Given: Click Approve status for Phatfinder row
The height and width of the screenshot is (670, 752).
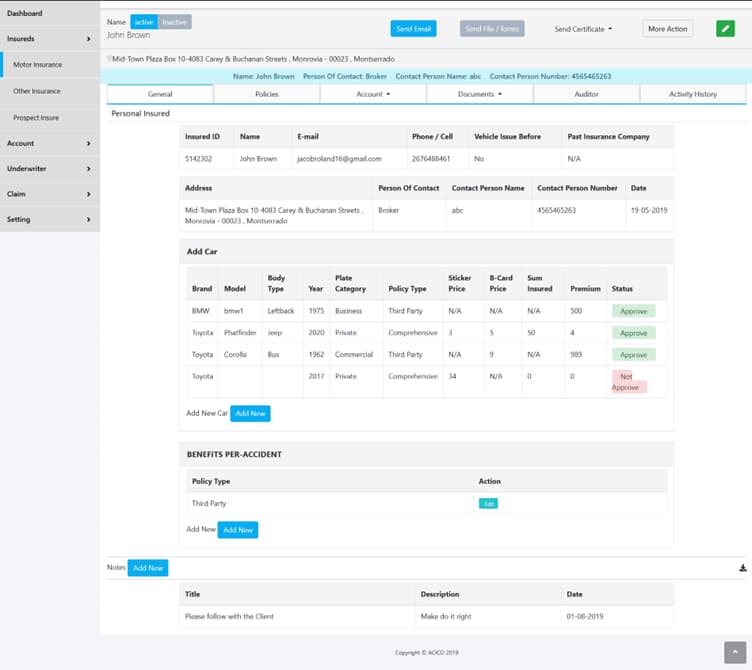Looking at the screenshot, I should pyautogui.click(x=634, y=333).
